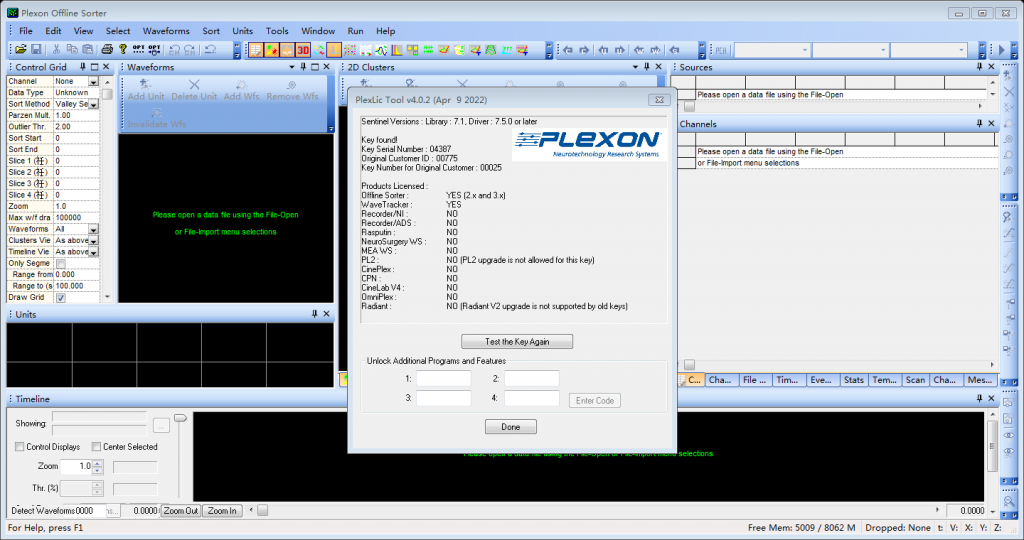
Task: Click the Test the Key Again button
Action: (x=517, y=341)
